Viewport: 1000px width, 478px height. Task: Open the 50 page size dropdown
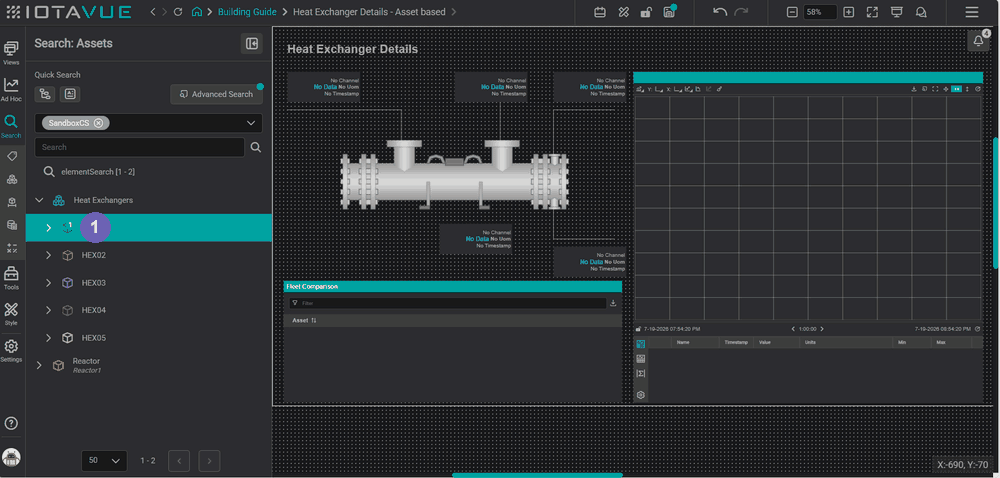104,460
